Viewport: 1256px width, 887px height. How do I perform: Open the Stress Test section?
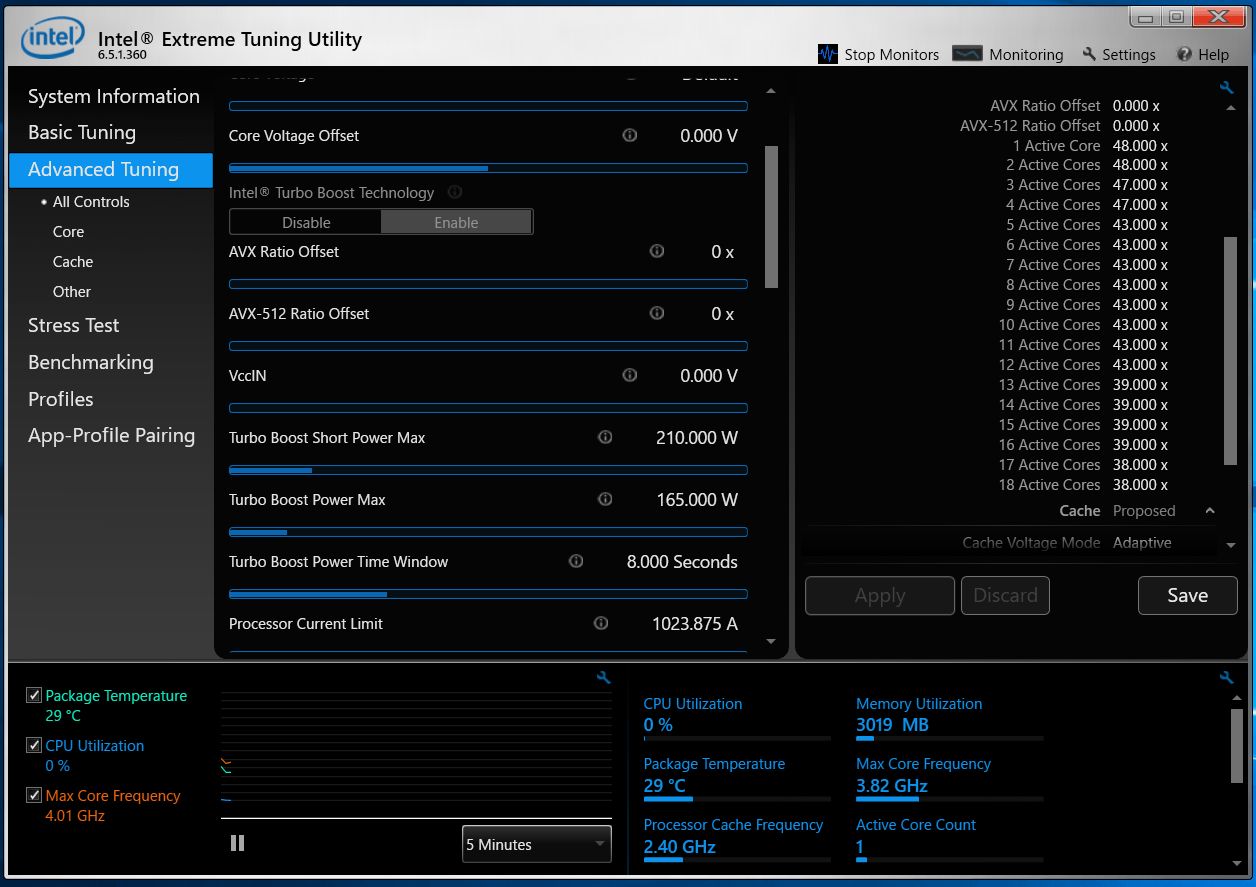point(74,325)
